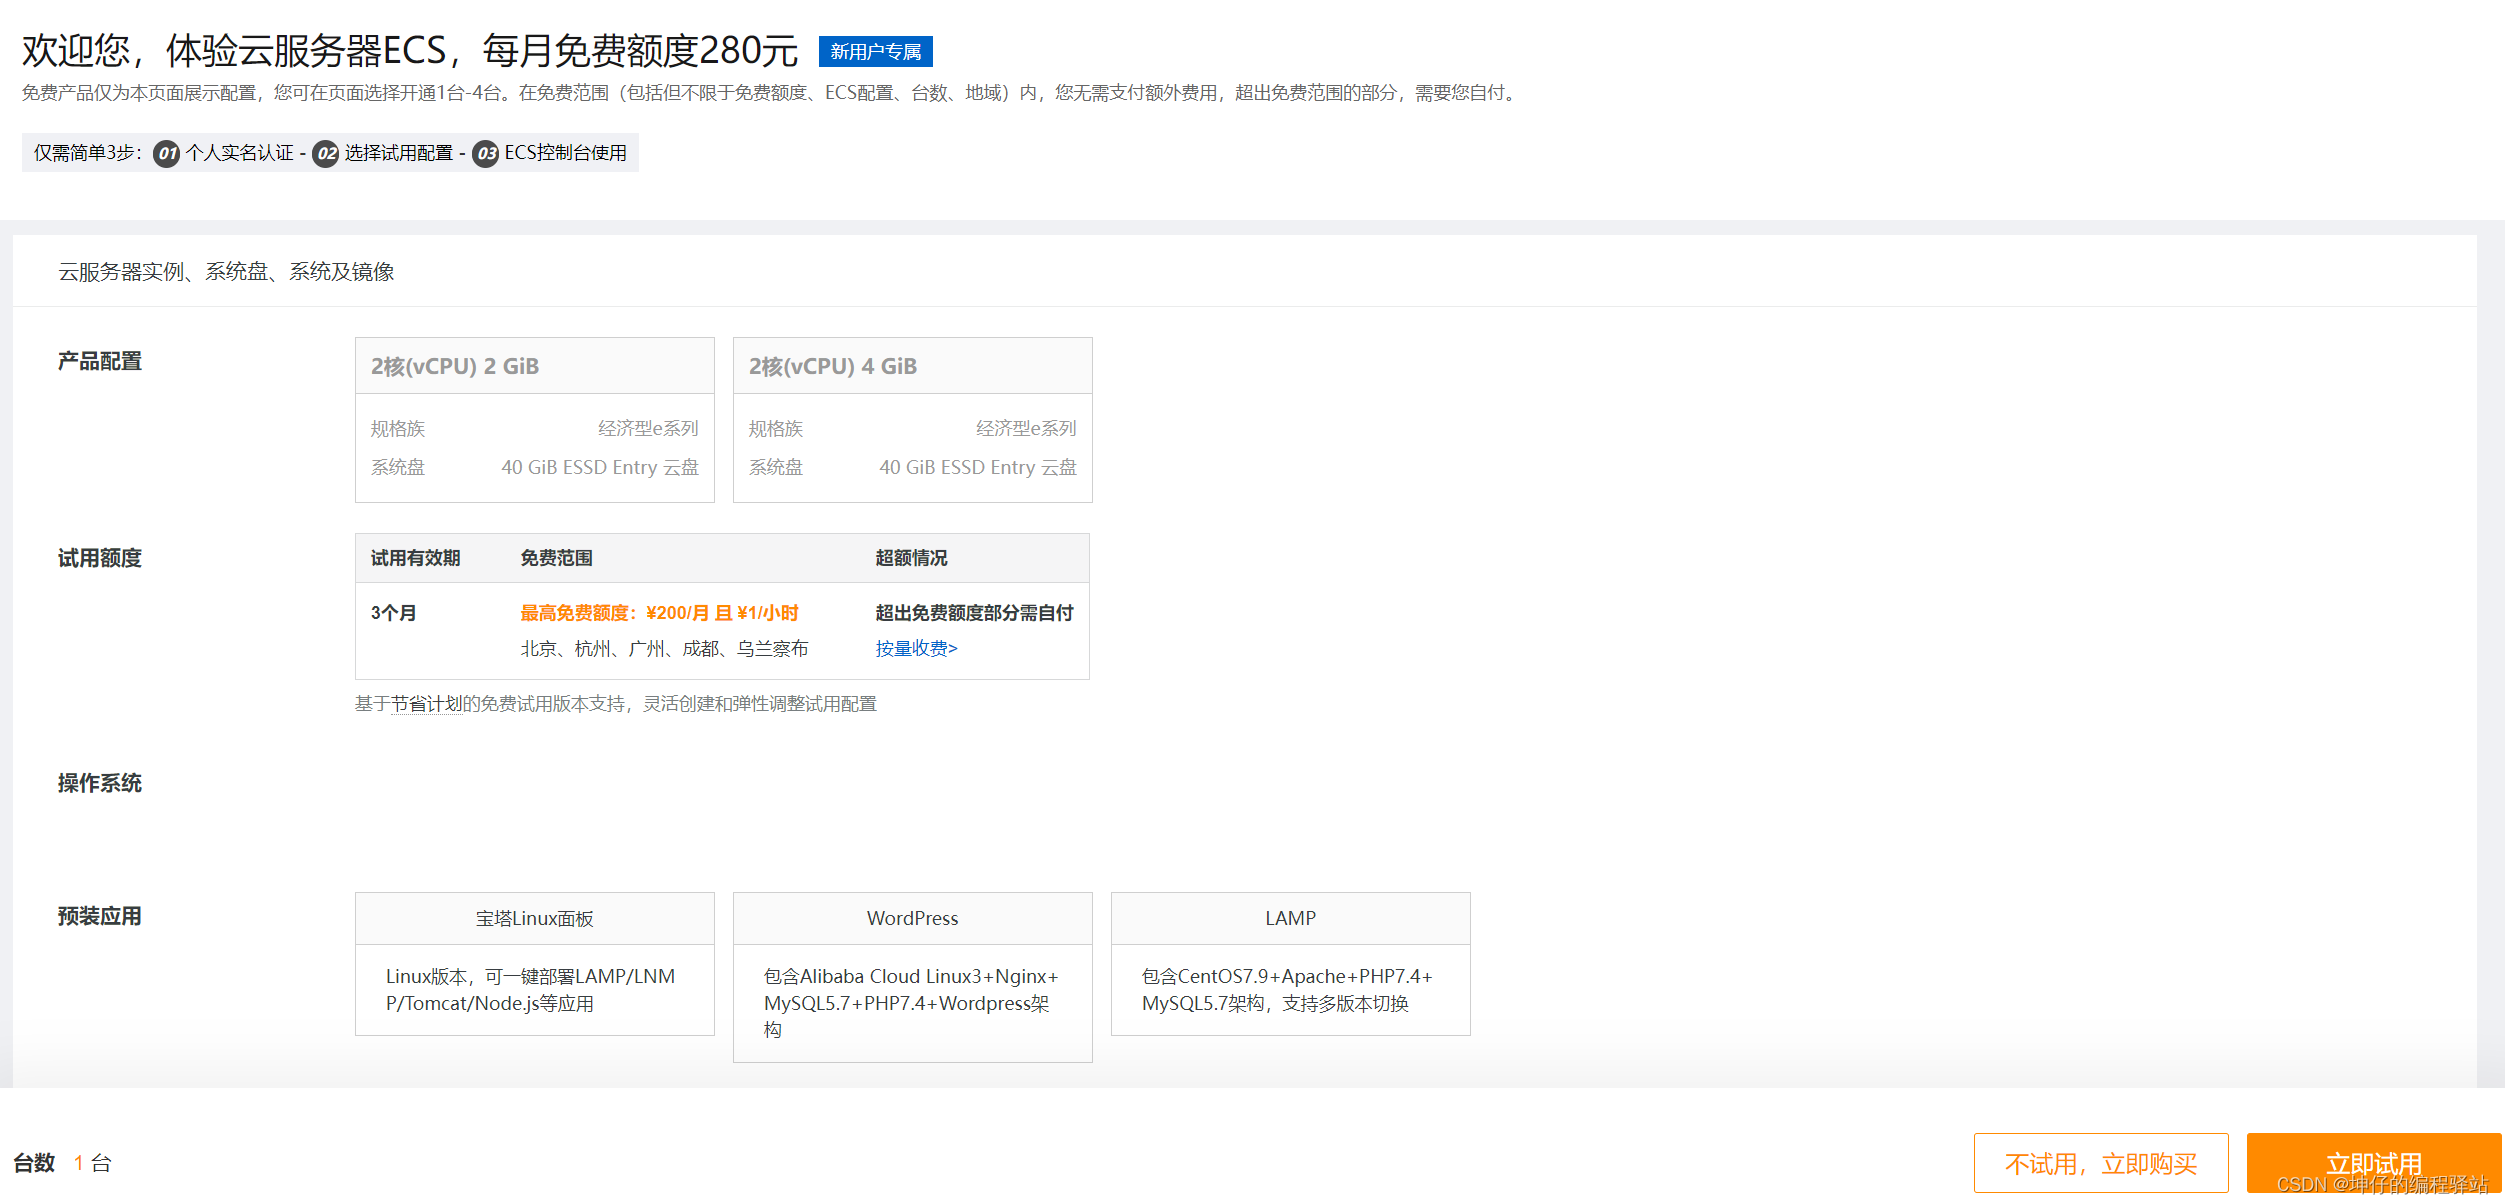2505x1204 pixels.
Task: Click the 超额情况 table column header
Action: click(x=911, y=558)
